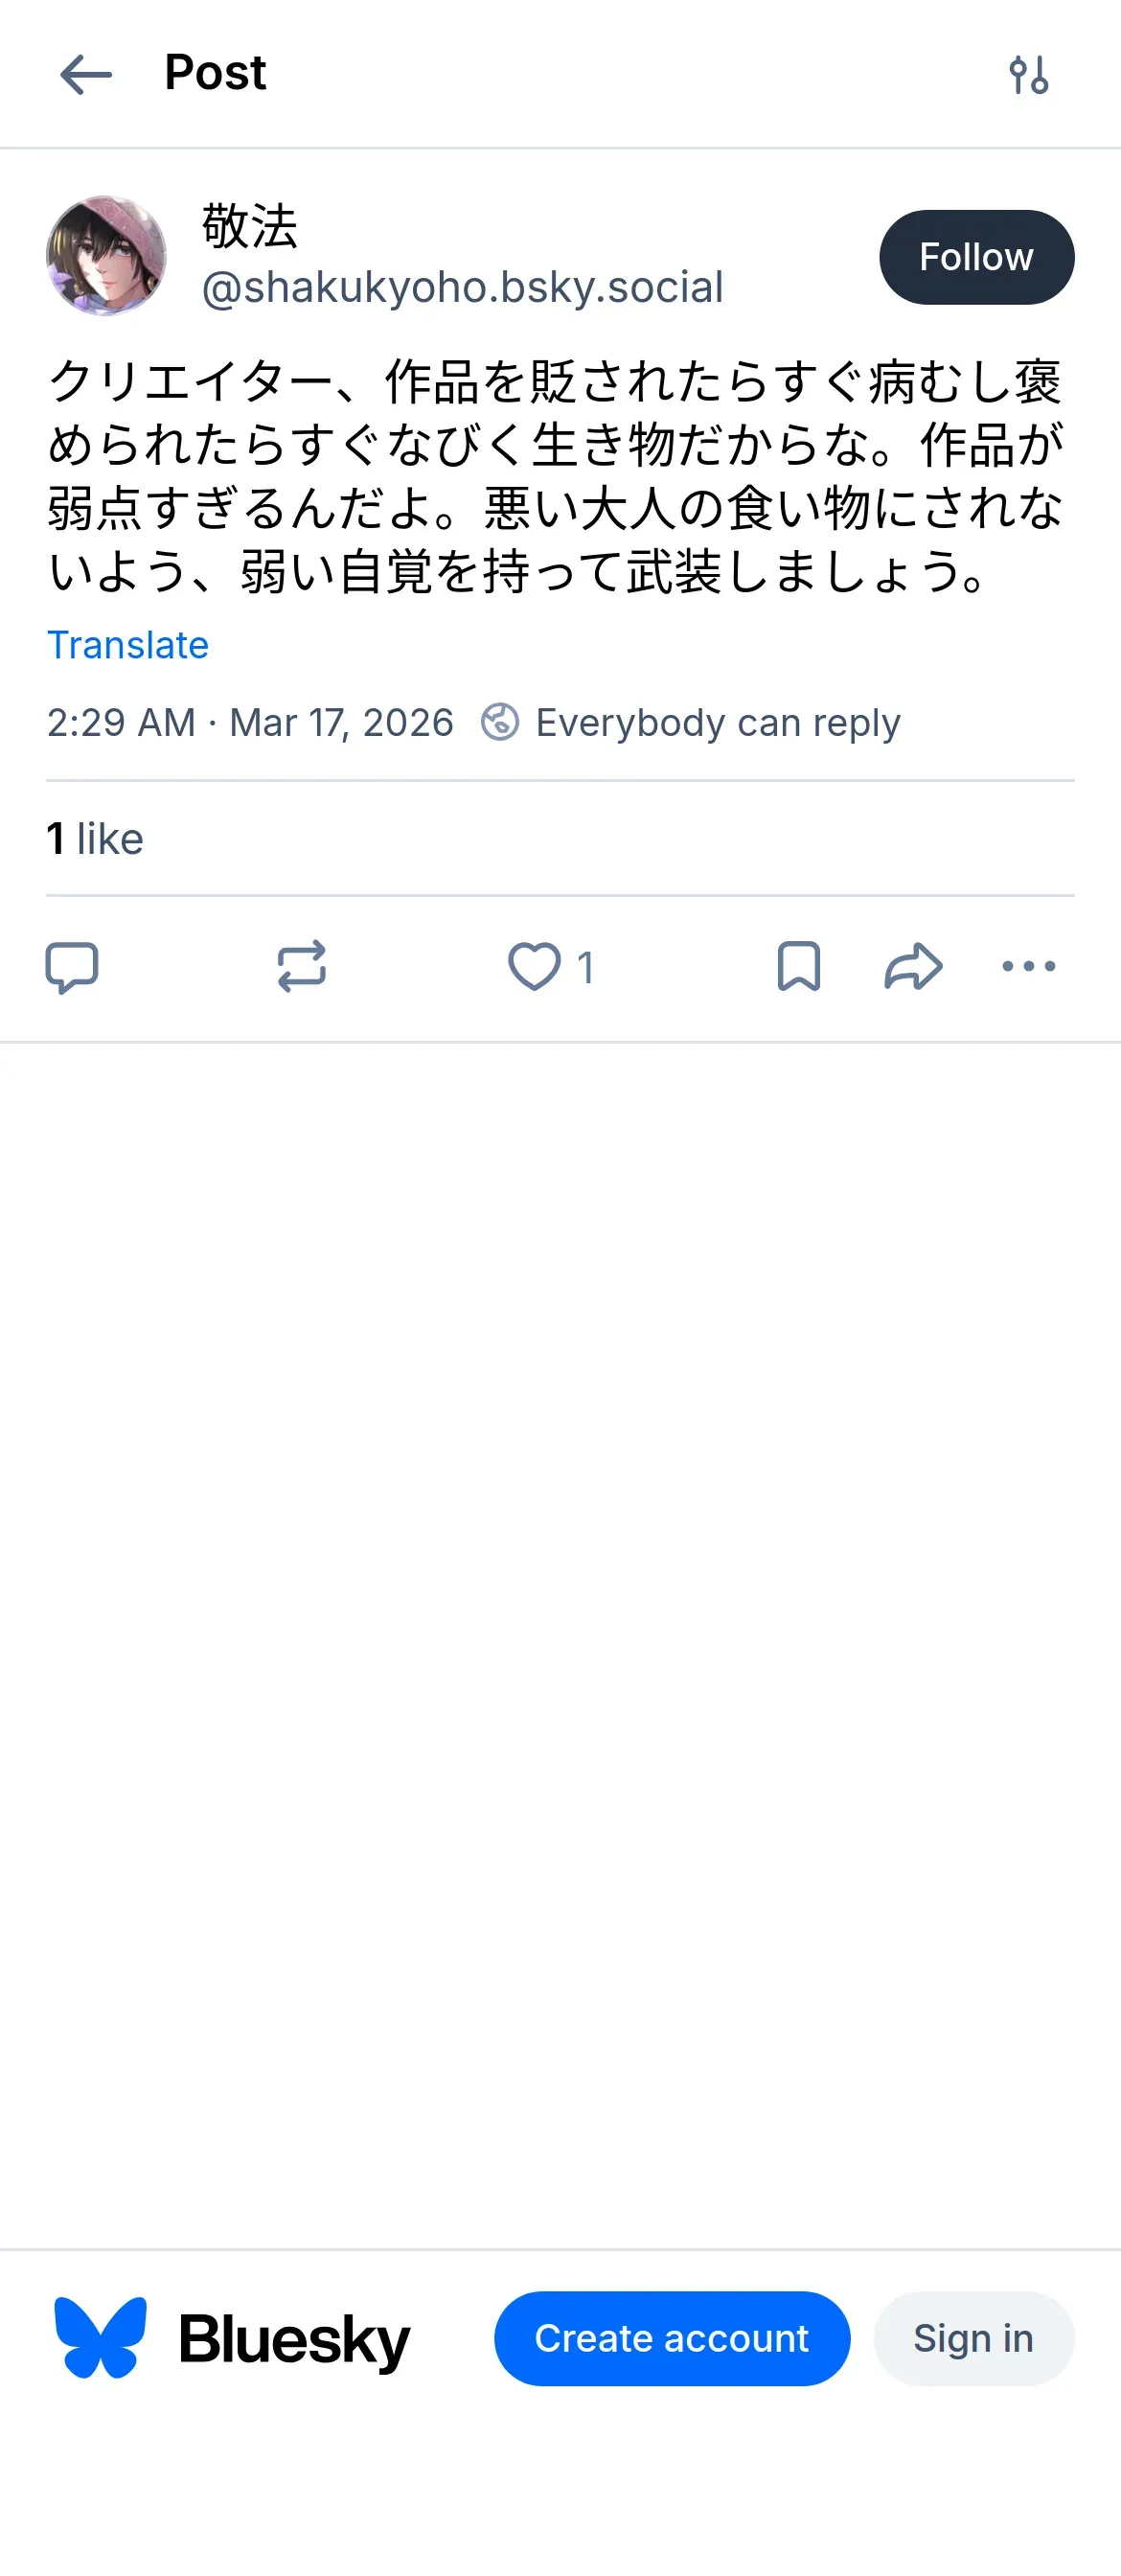Click the Bluesky butterfly logo
This screenshot has width=1121, height=2576.
(x=100, y=2338)
